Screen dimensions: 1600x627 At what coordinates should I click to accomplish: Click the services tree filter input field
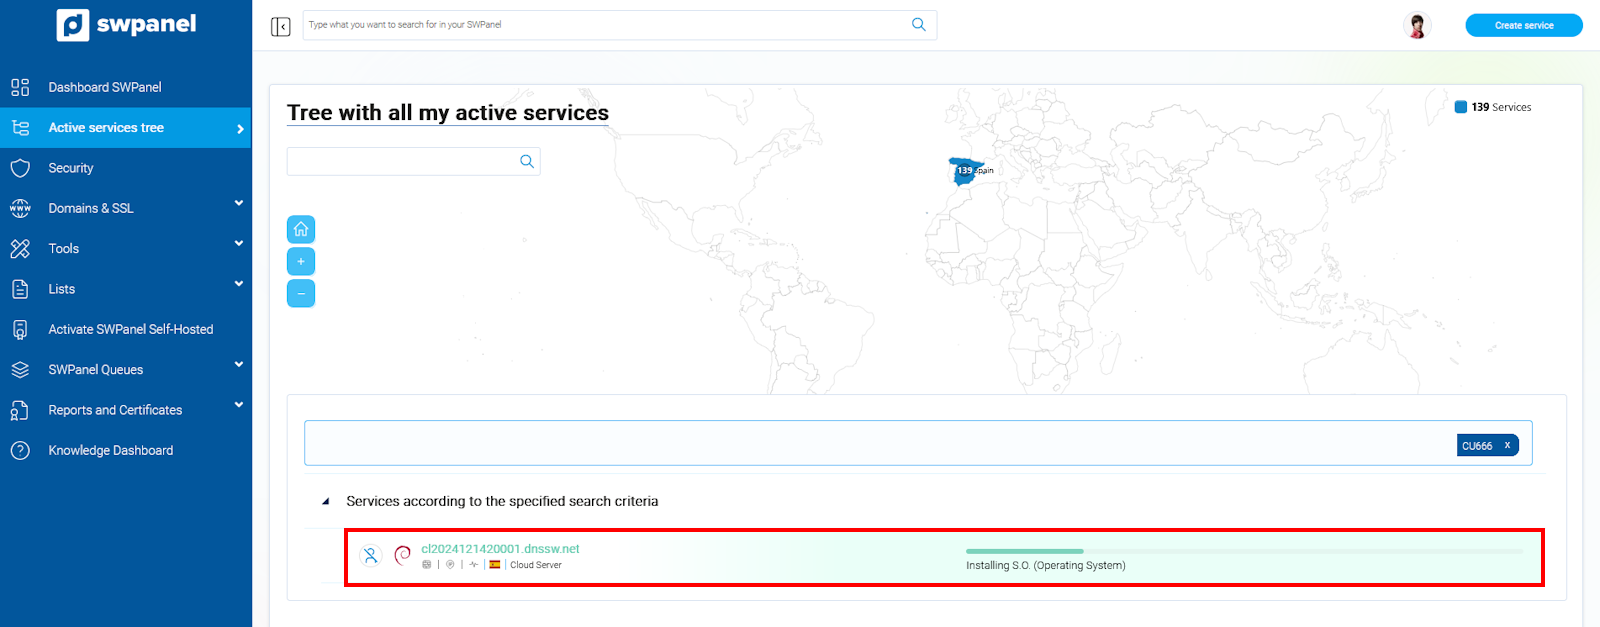[402, 162]
